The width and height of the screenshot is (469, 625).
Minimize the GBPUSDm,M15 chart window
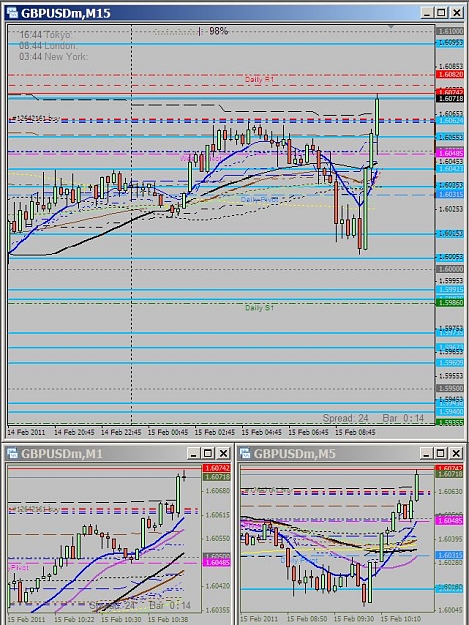pos(426,13)
